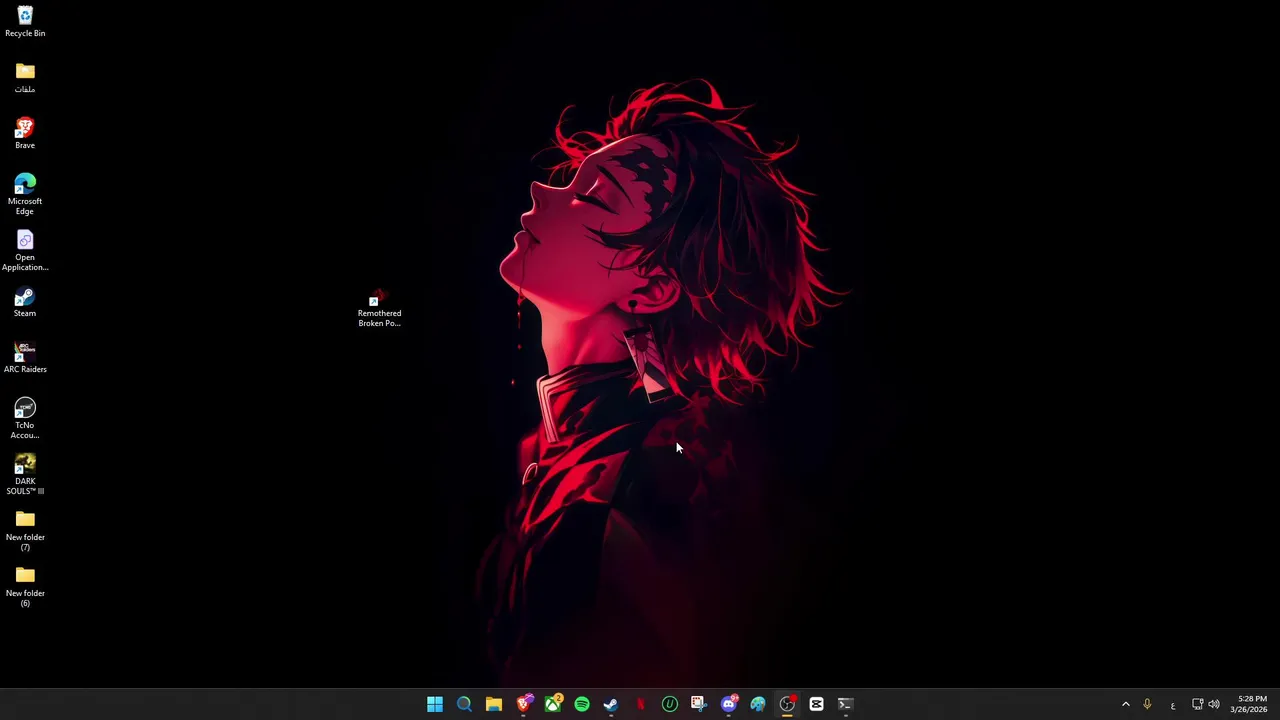This screenshot has width=1280, height=720.
Task: Switch to OBS Studio in taskbar
Action: 788,704
